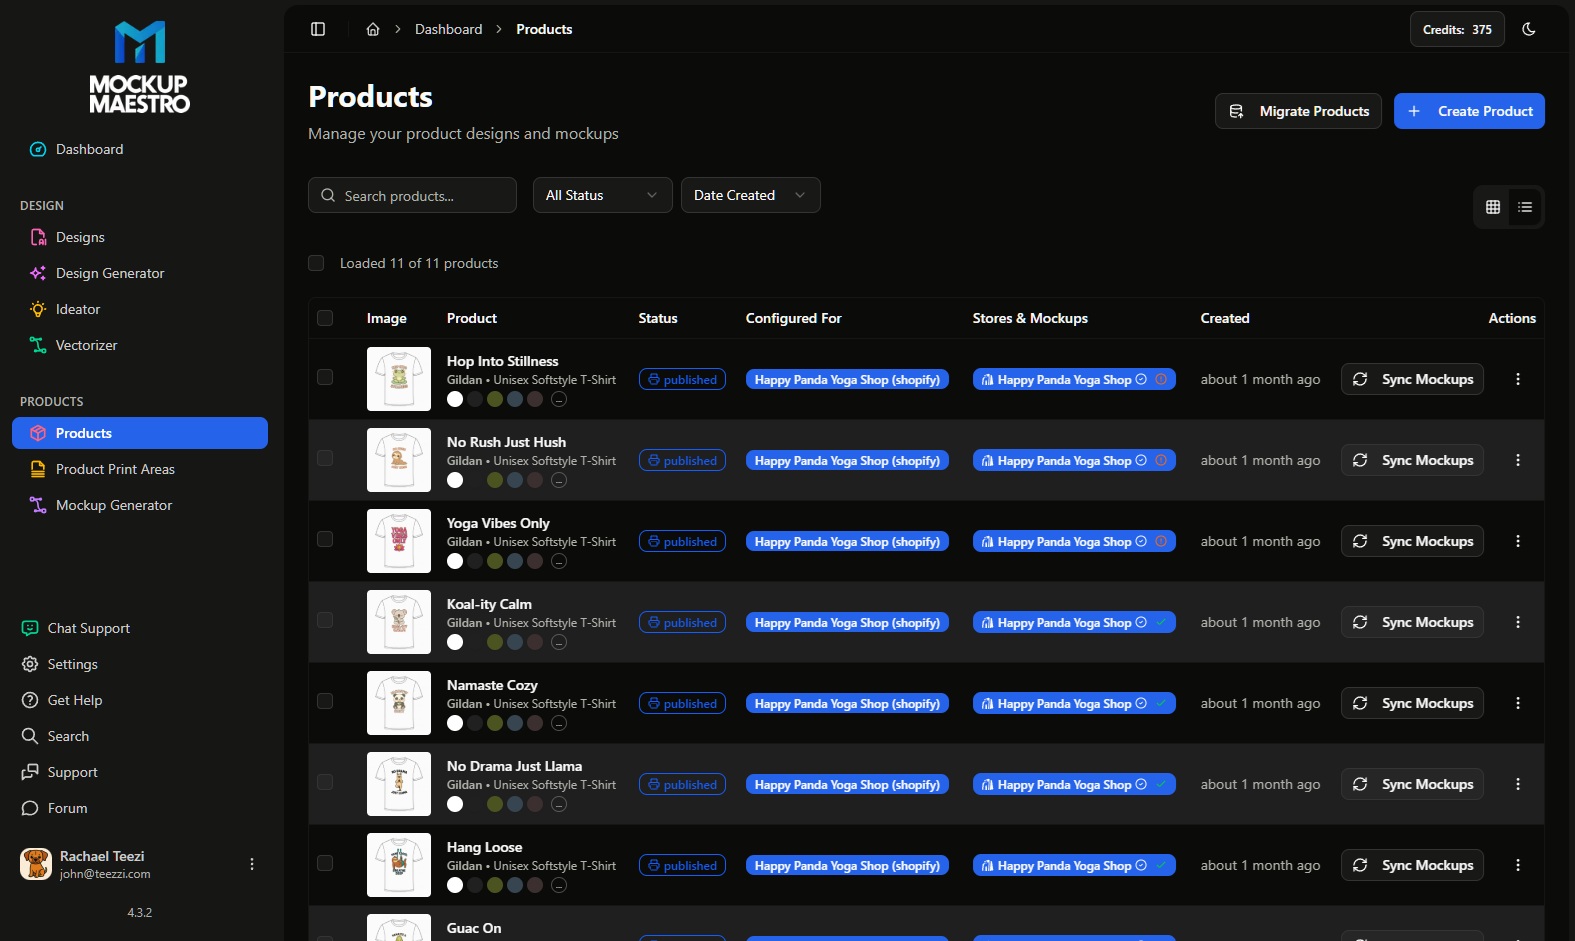Open Mockup Generator in sidebar

click(x=140, y=505)
